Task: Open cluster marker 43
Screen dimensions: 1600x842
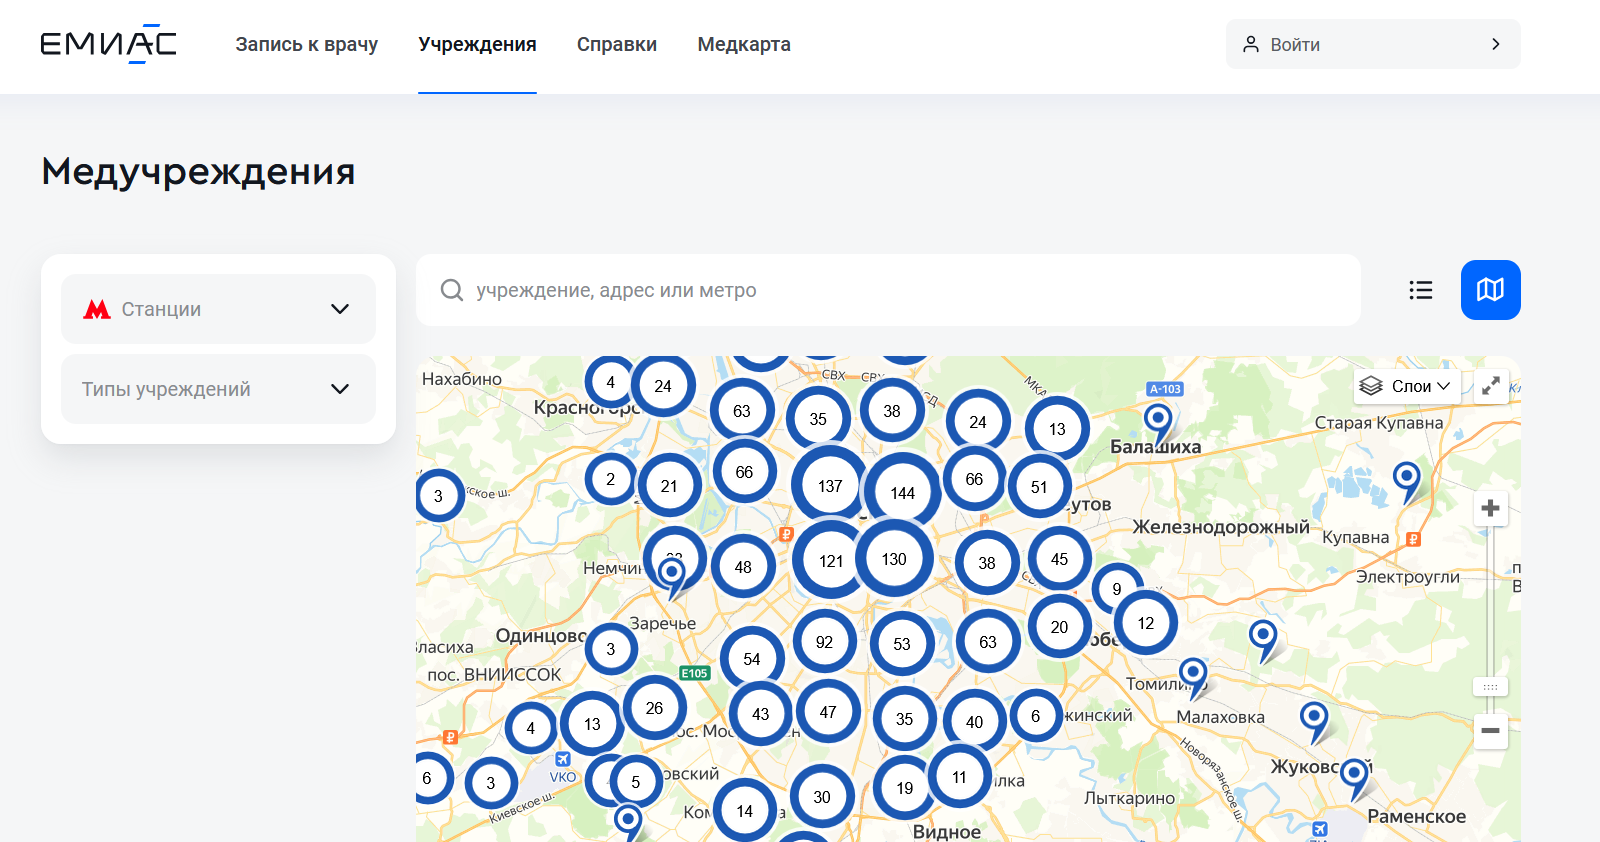Action: 761,714
